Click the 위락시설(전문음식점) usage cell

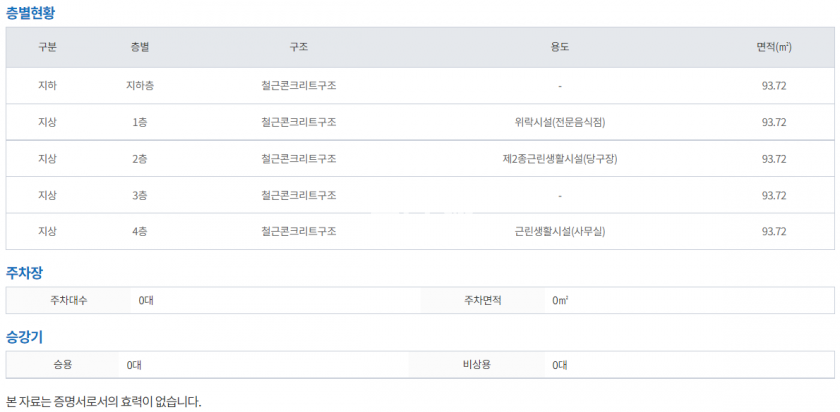559,122
